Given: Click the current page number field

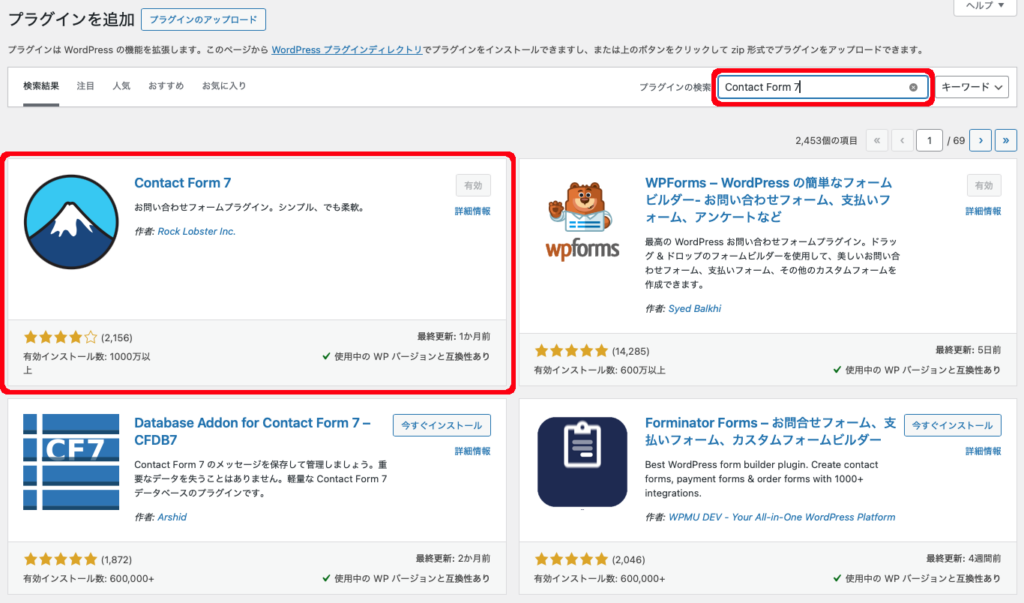Looking at the screenshot, I should pyautogui.click(x=930, y=141).
